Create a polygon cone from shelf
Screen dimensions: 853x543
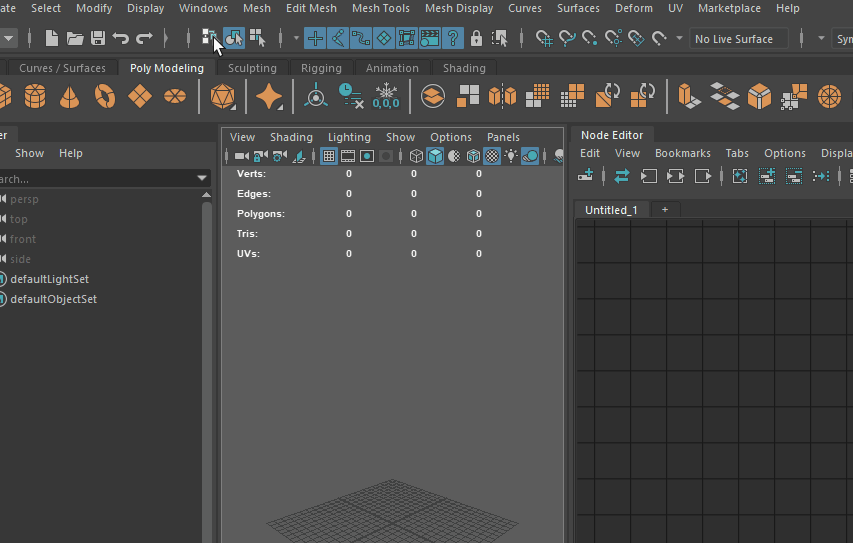pyautogui.click(x=70, y=97)
